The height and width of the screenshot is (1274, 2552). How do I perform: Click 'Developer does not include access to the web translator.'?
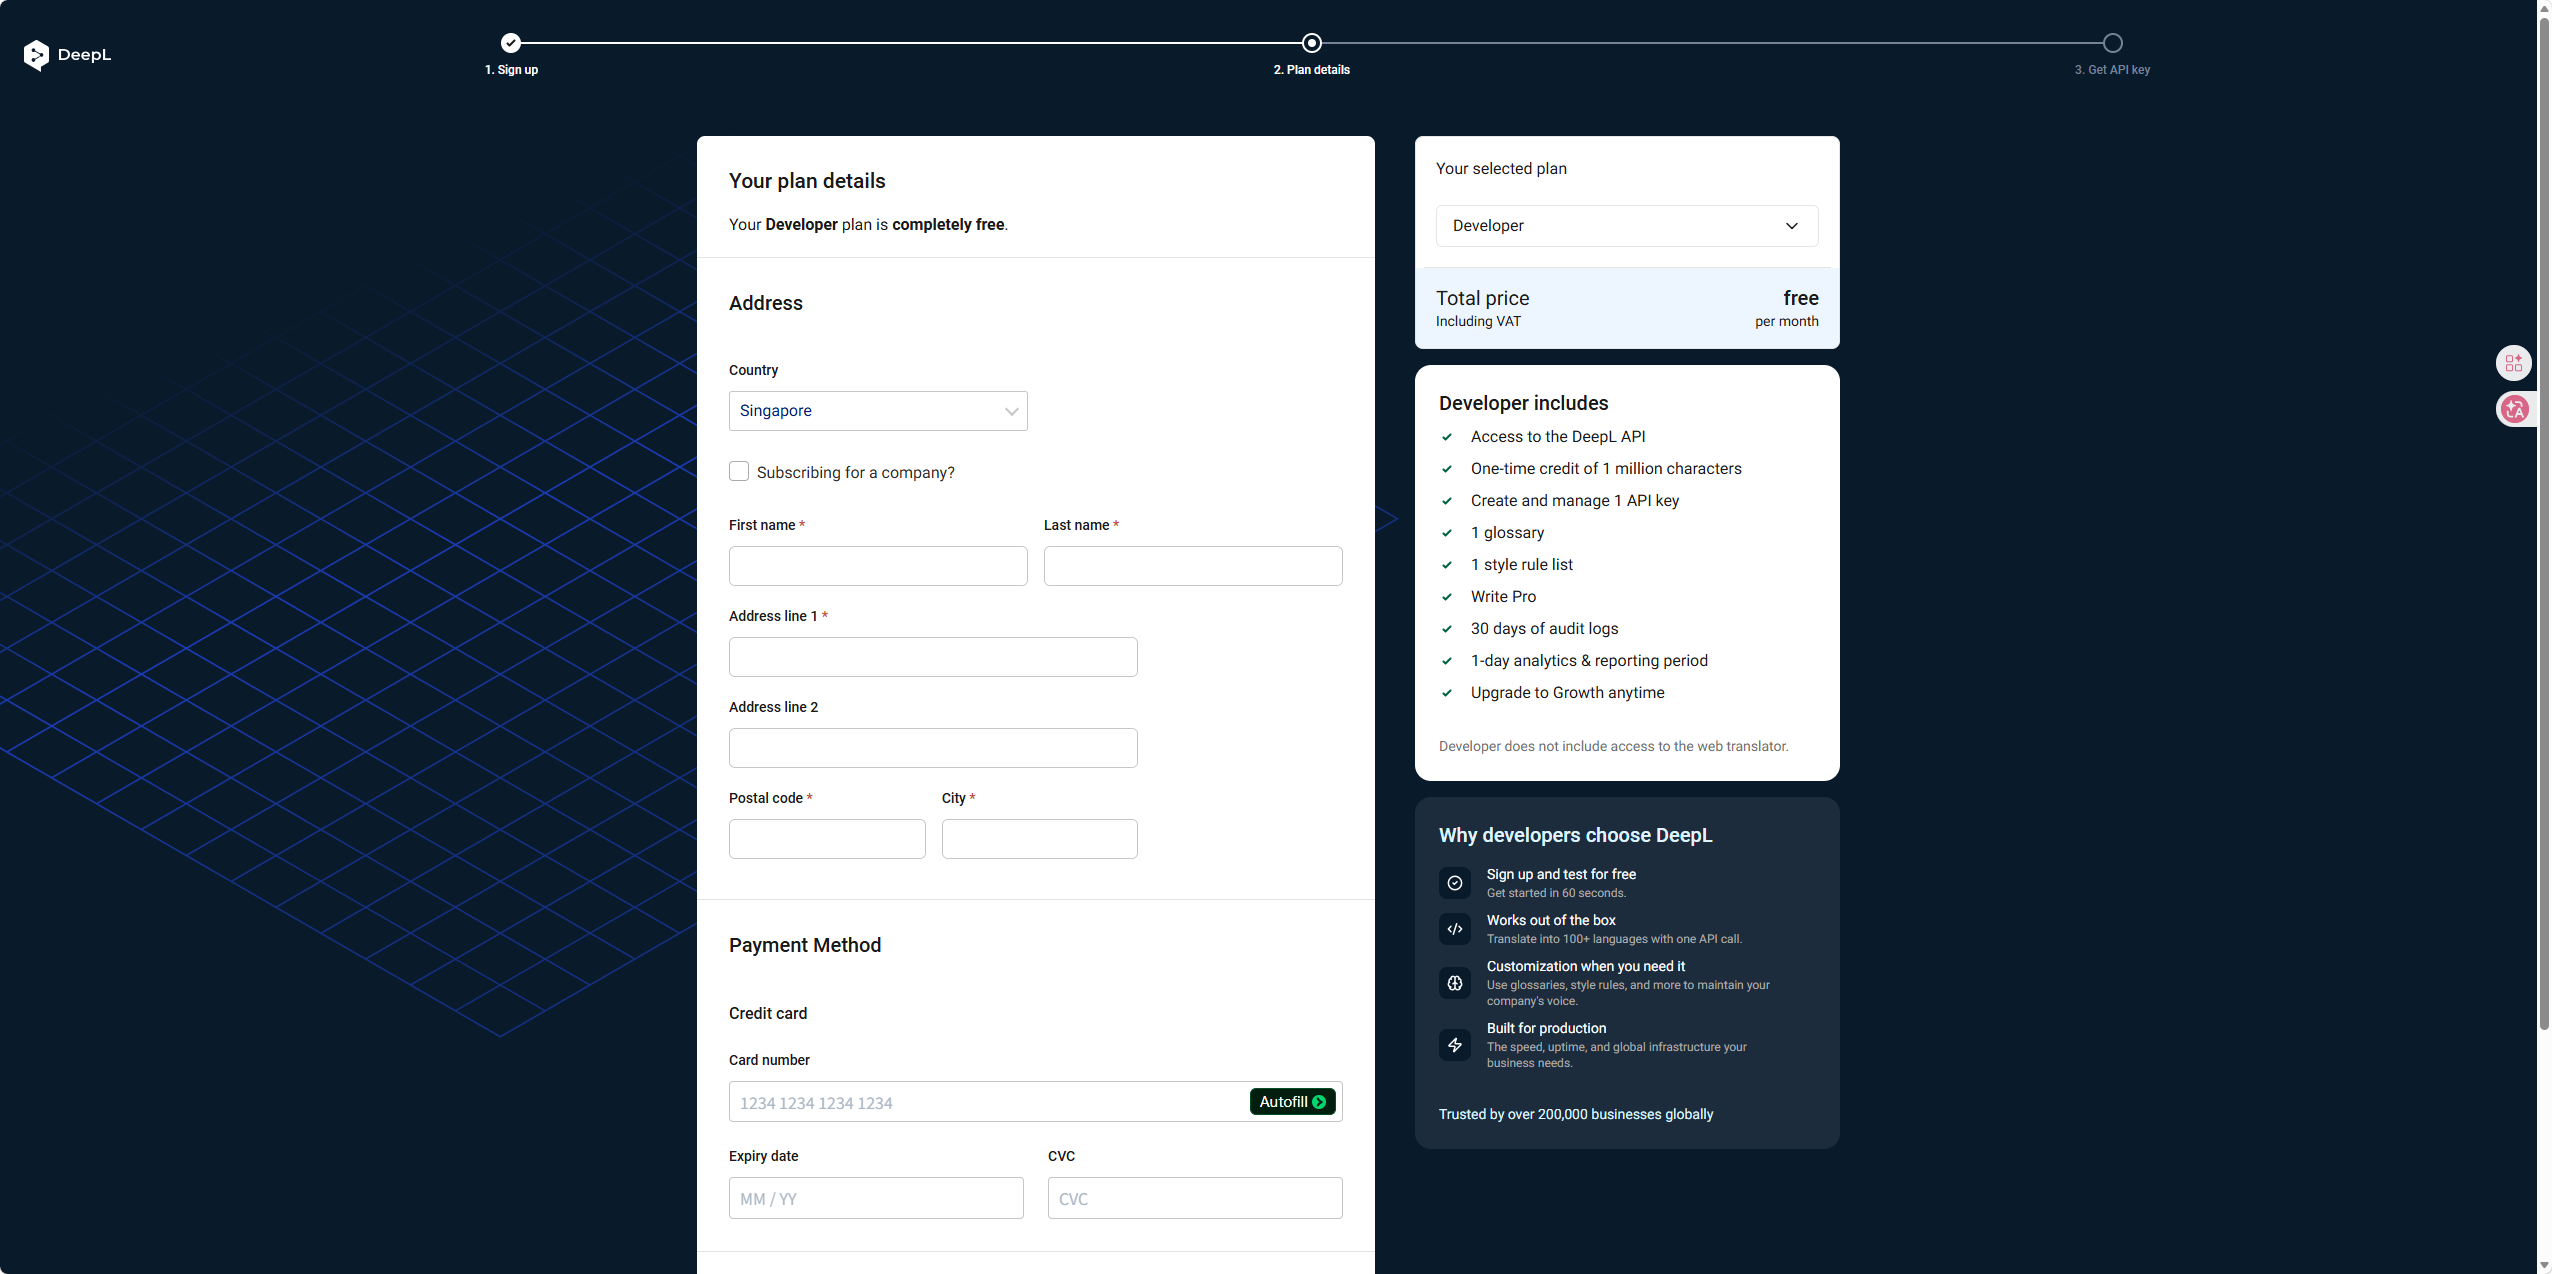pyautogui.click(x=1614, y=746)
